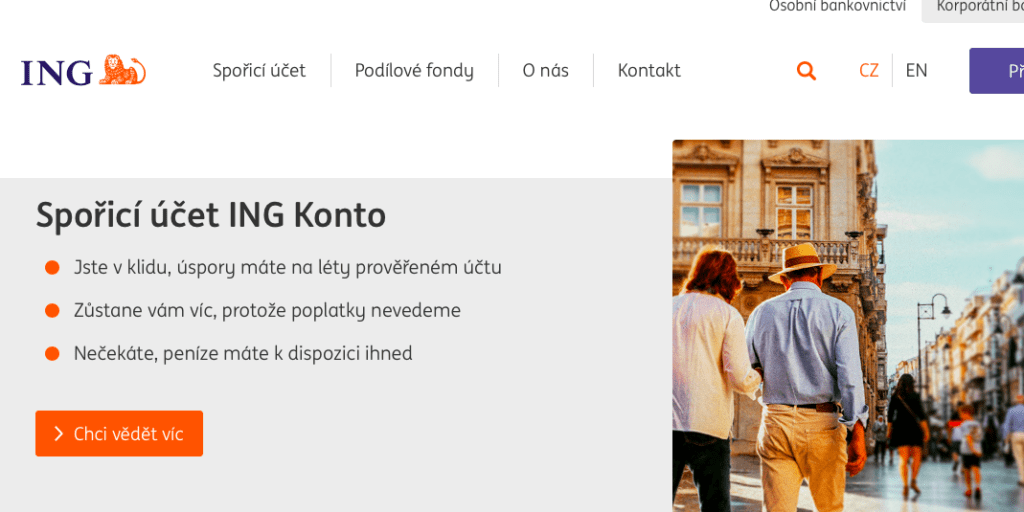Select the CZ language option
This screenshot has height=512, width=1024.
point(869,71)
